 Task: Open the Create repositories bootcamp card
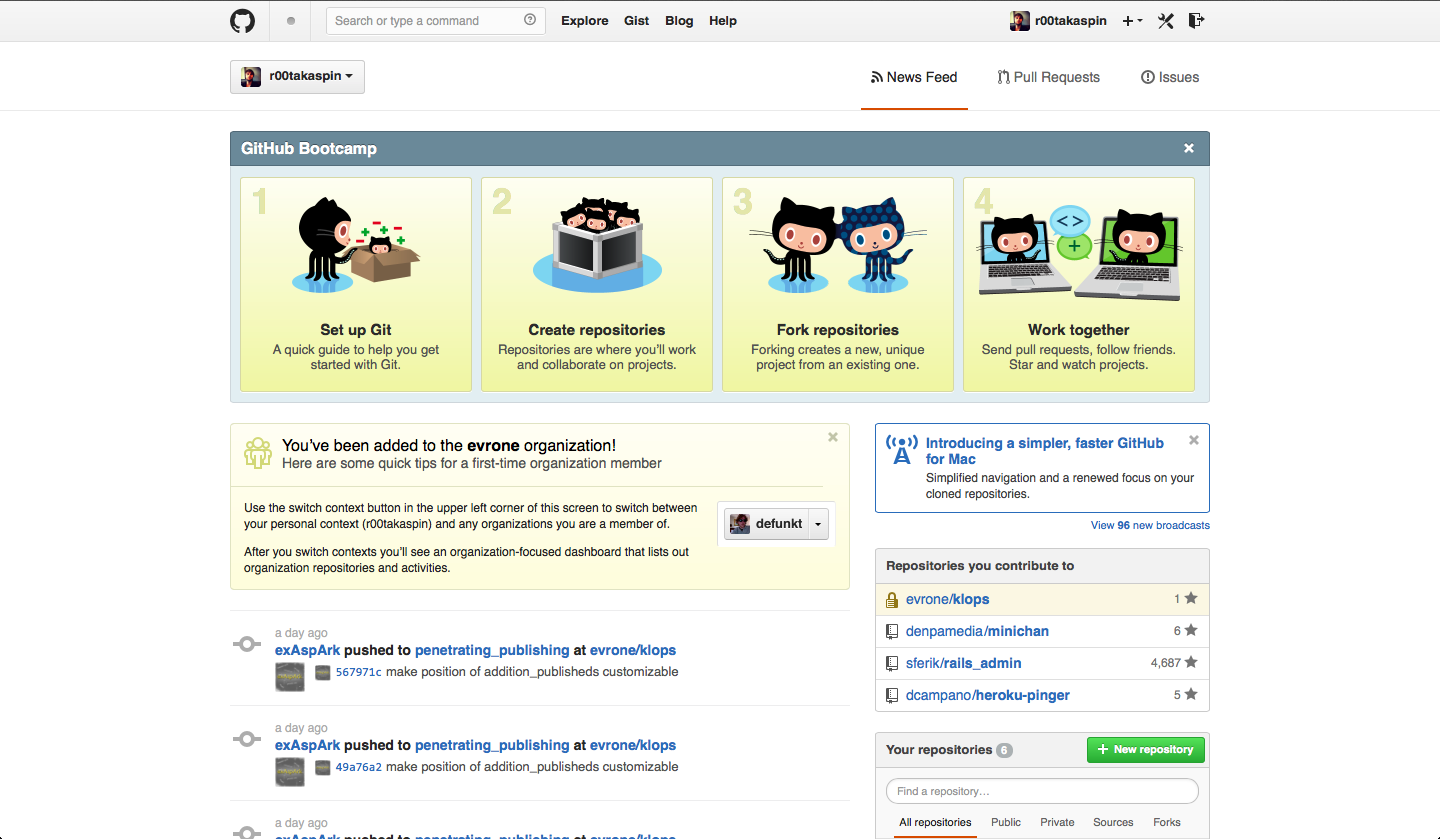pyautogui.click(x=597, y=285)
